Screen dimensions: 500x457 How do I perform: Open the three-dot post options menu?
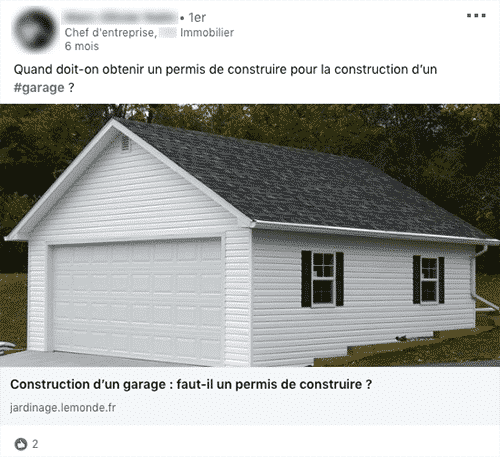476,15
